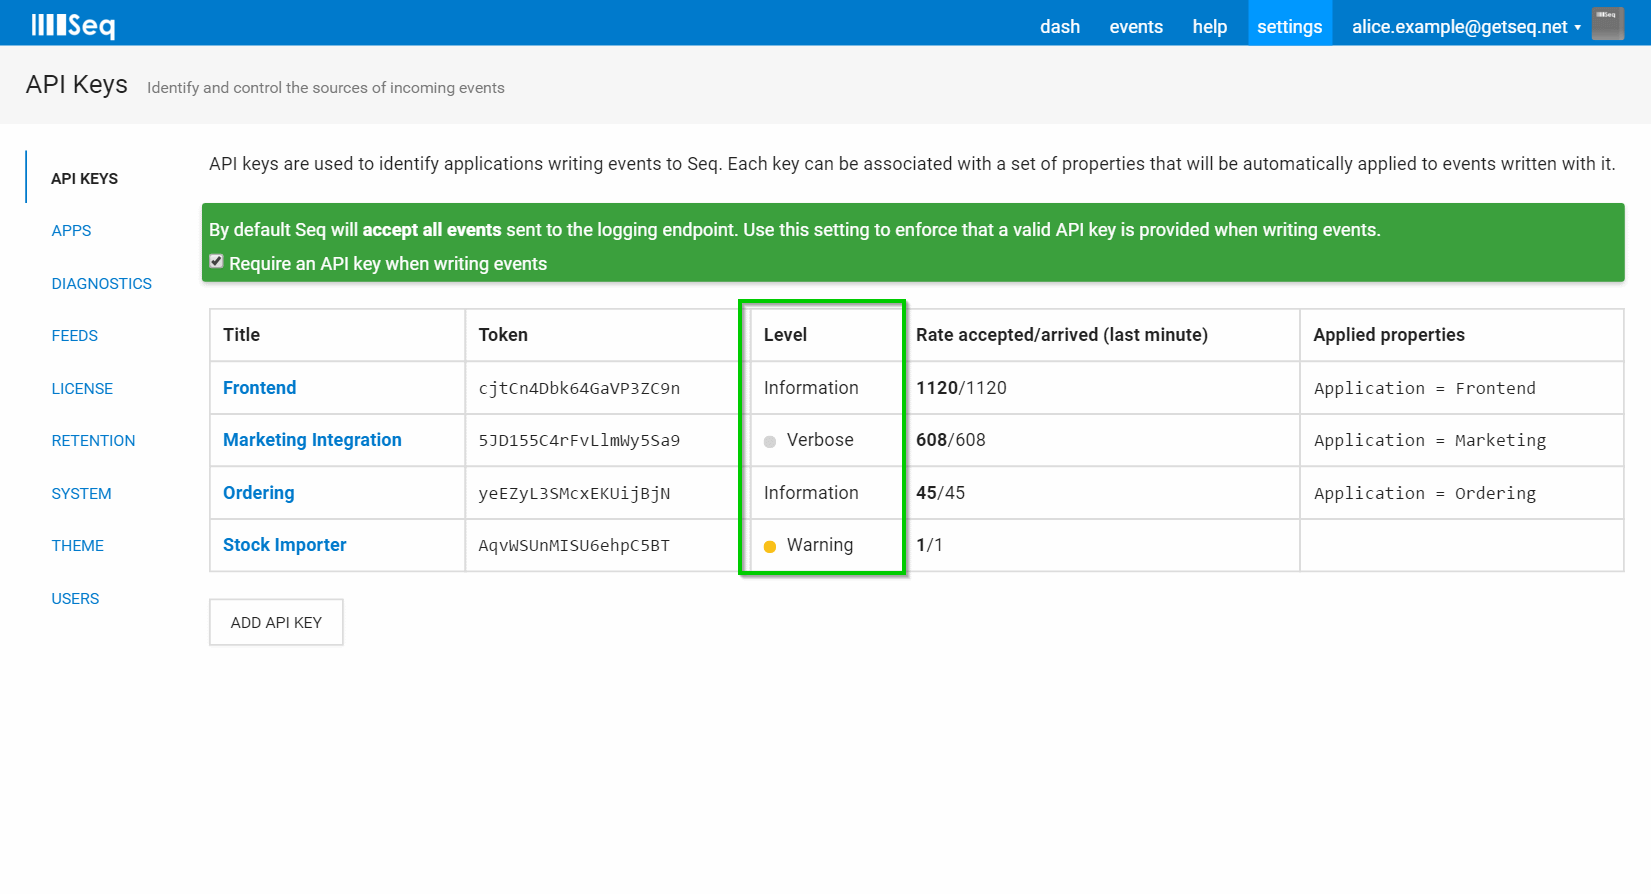Open the events page

point(1136,27)
